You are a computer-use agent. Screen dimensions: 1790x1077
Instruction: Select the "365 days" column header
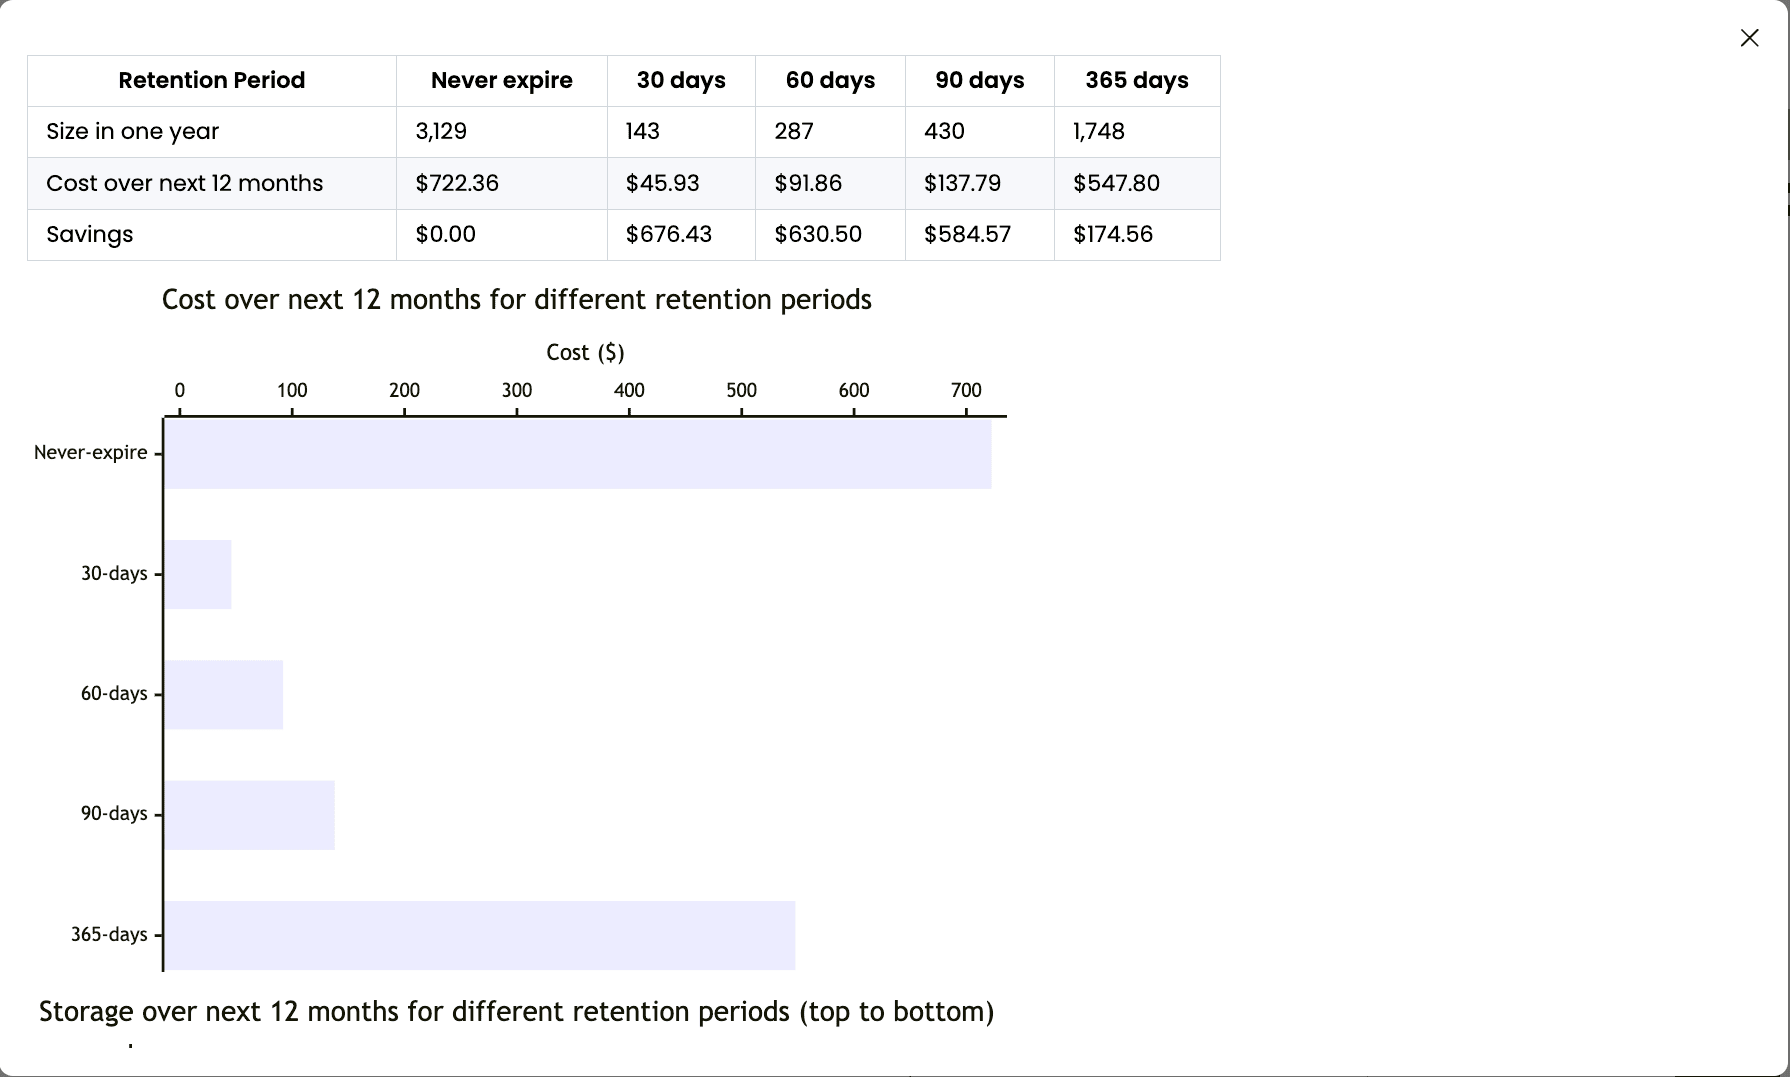[1136, 80]
